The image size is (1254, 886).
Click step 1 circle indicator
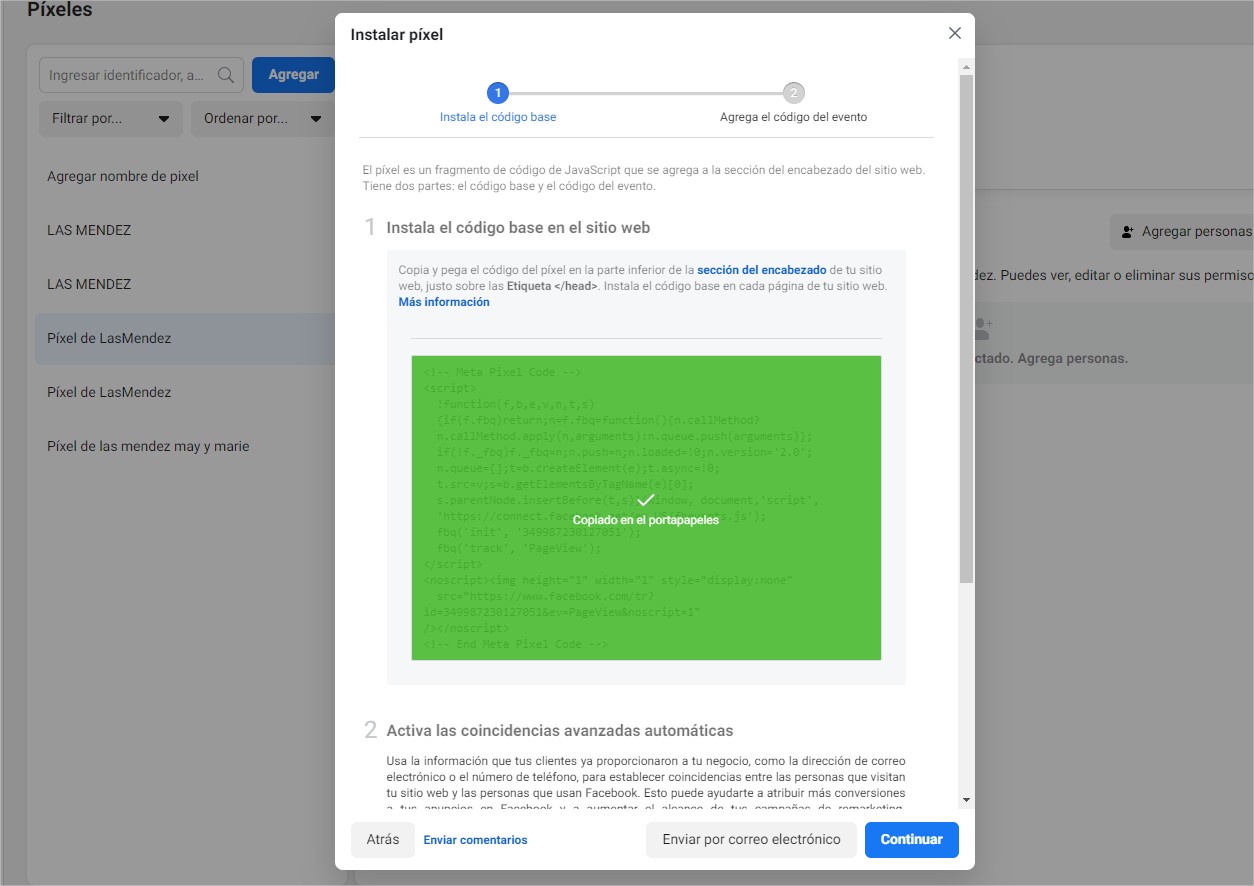tap(498, 93)
